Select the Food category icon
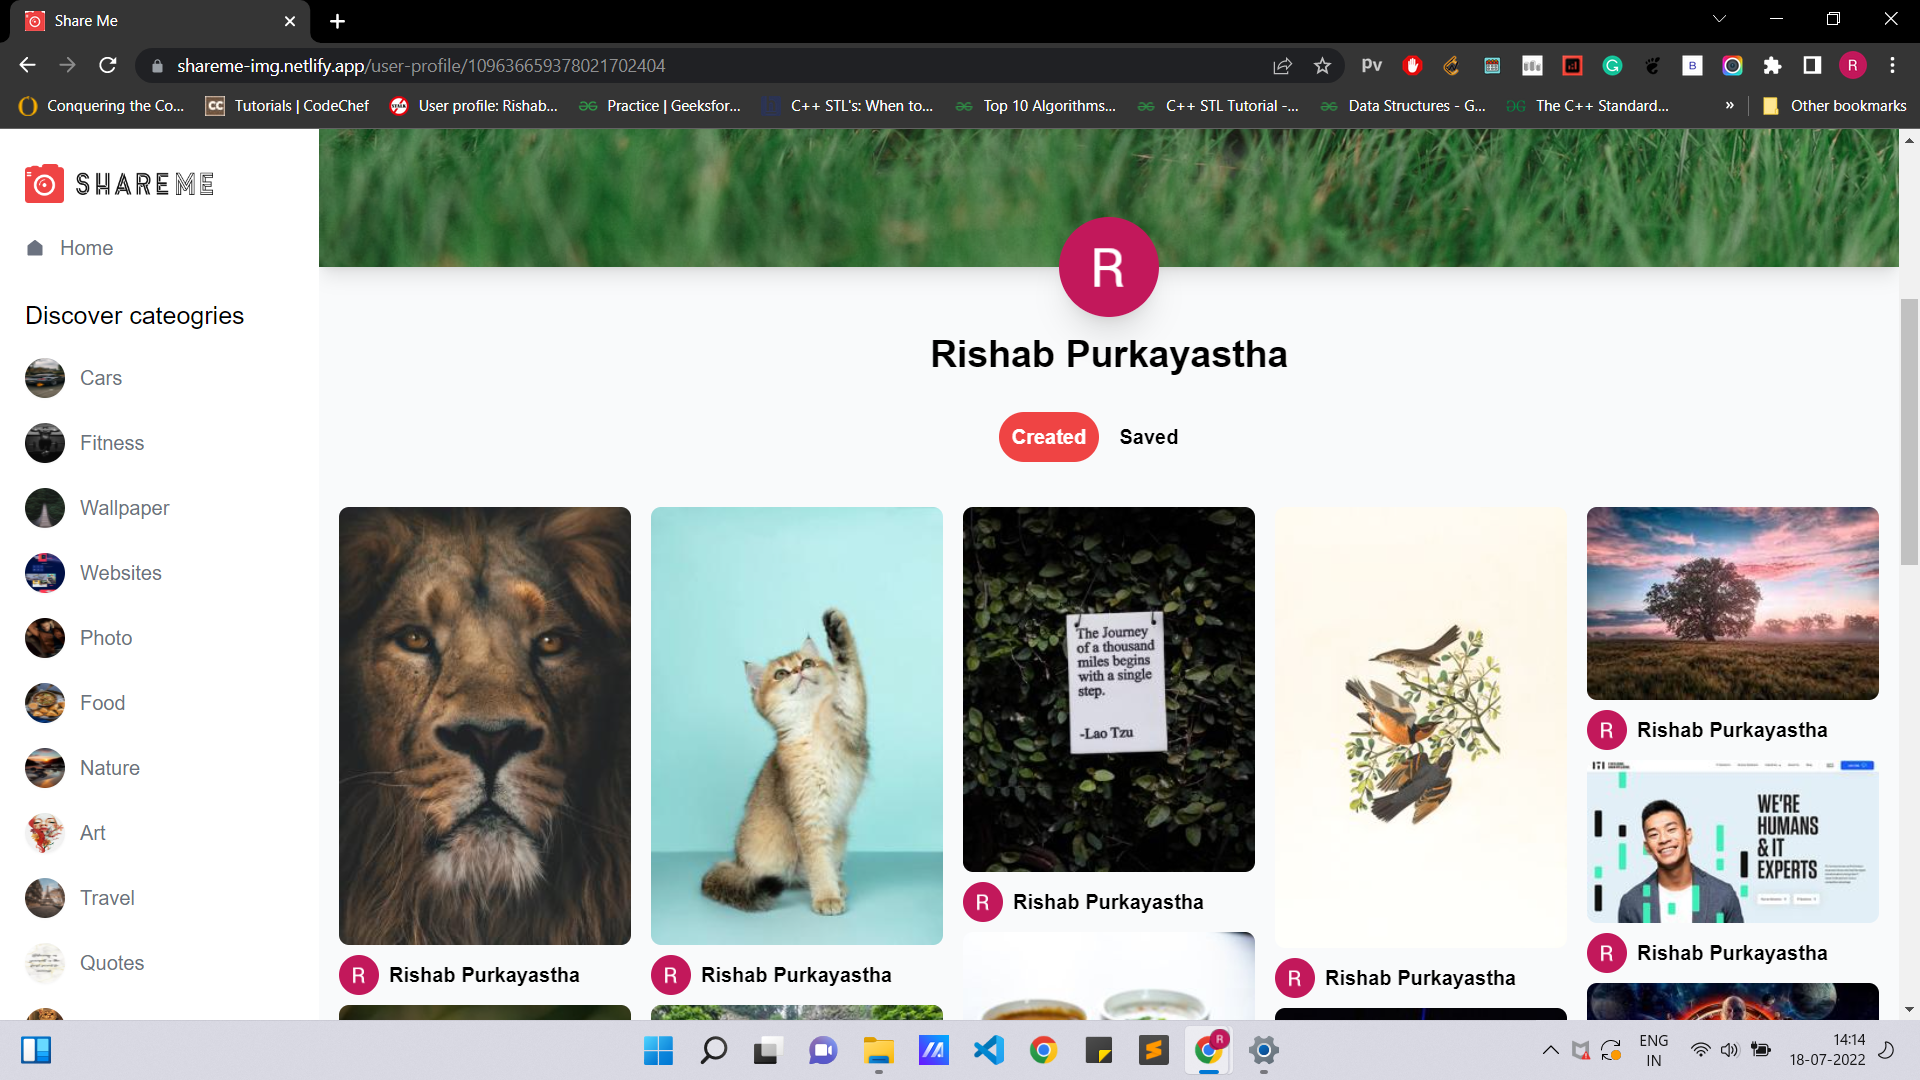The image size is (1920, 1080). click(44, 703)
